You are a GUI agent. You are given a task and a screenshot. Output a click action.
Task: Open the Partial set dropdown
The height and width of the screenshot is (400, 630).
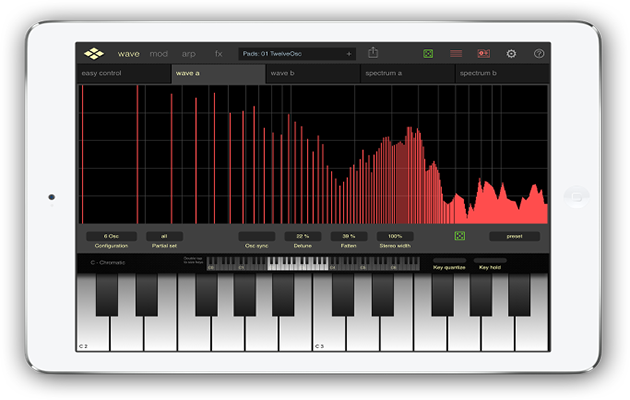click(164, 236)
